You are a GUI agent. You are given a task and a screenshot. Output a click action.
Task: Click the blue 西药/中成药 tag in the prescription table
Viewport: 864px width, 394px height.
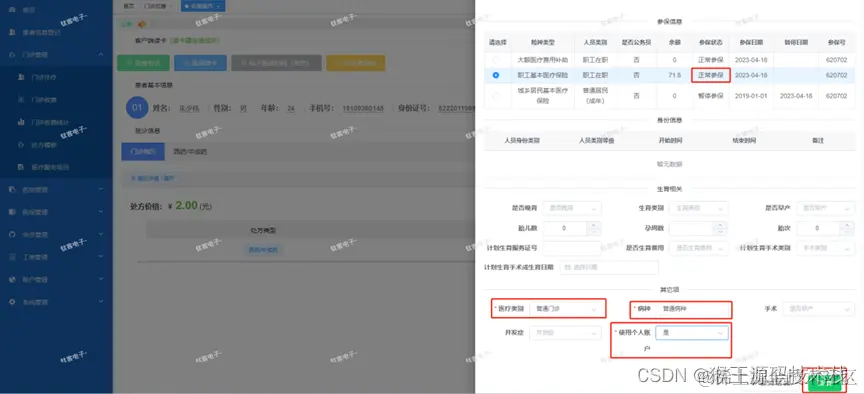(263, 250)
